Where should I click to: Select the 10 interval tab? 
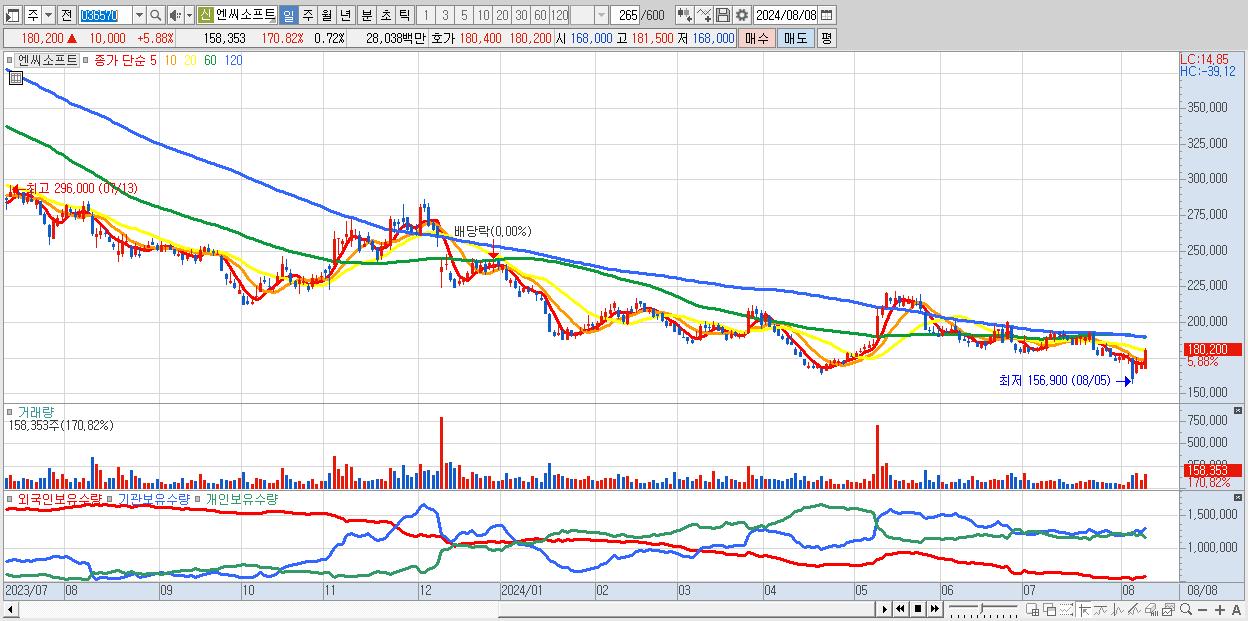pyautogui.click(x=483, y=15)
